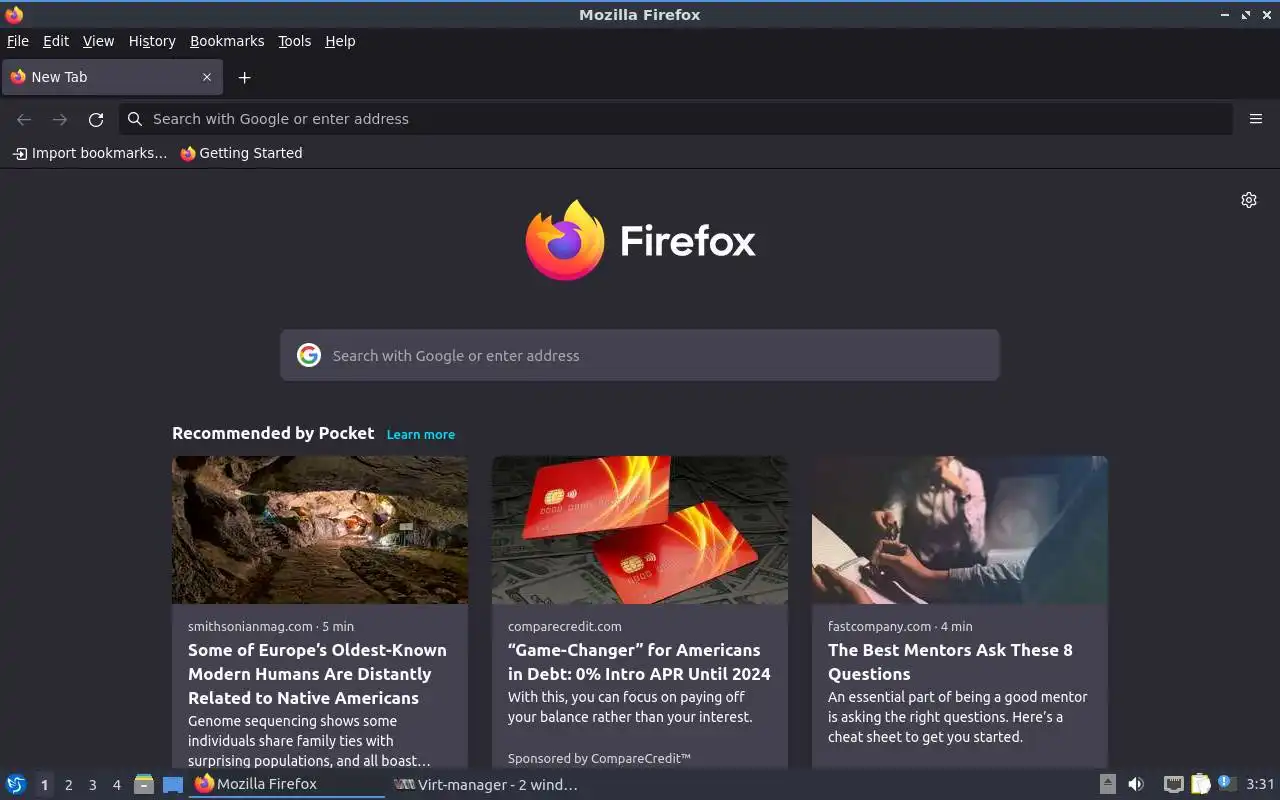Open the View menu
This screenshot has height=800, width=1280.
(98, 41)
